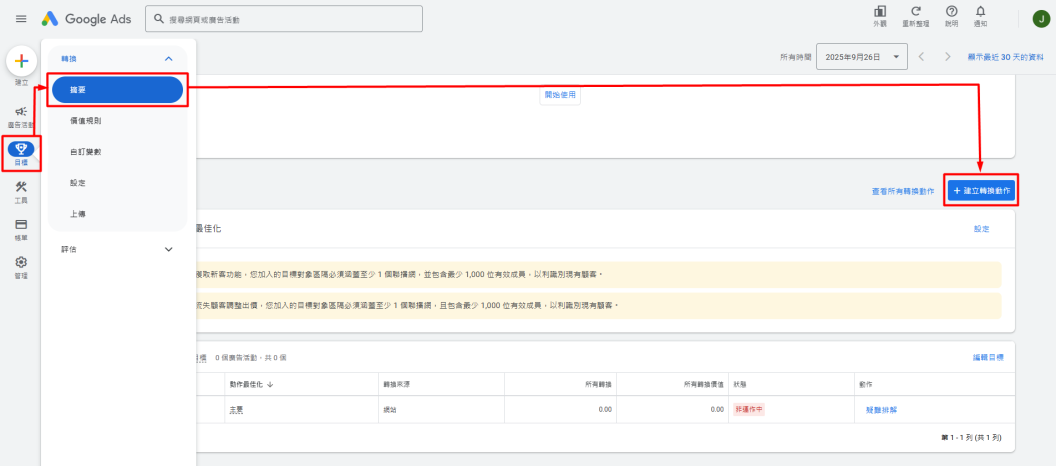This screenshot has height=466, width=1056.
Task: Select the Goals trophy icon
Action: pyautogui.click(x=21, y=152)
